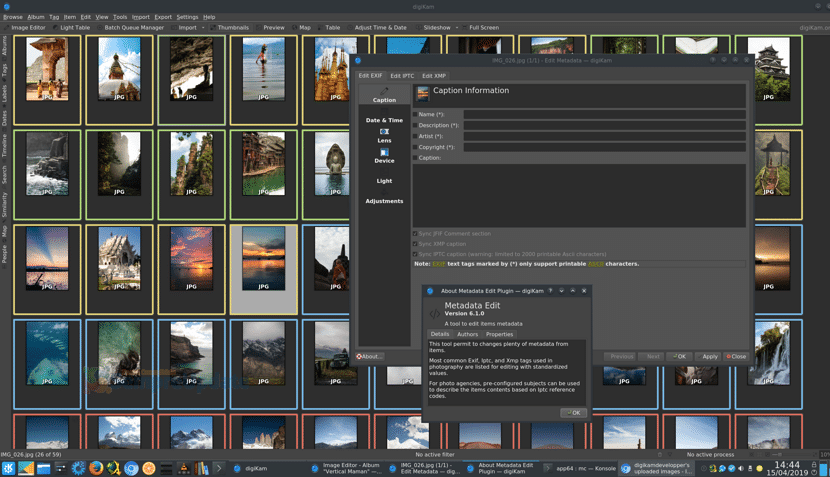Switch to the Edit IPTC tab

(402, 76)
